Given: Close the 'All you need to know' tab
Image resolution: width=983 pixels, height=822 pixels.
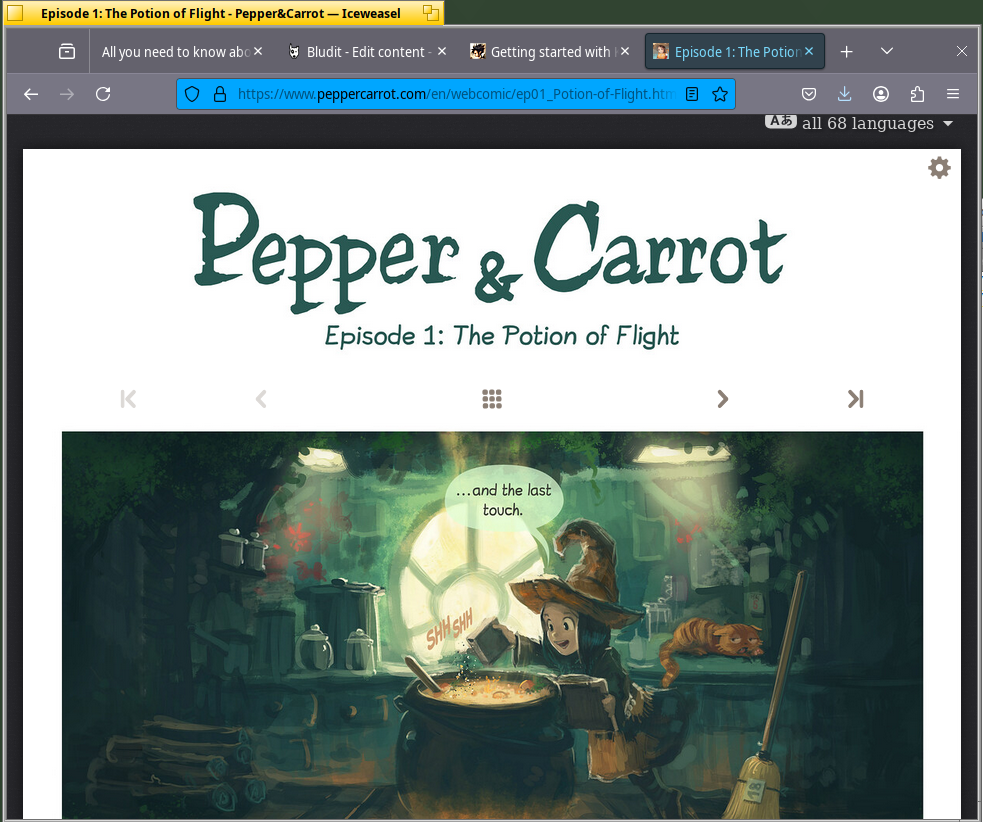Looking at the screenshot, I should tap(258, 51).
